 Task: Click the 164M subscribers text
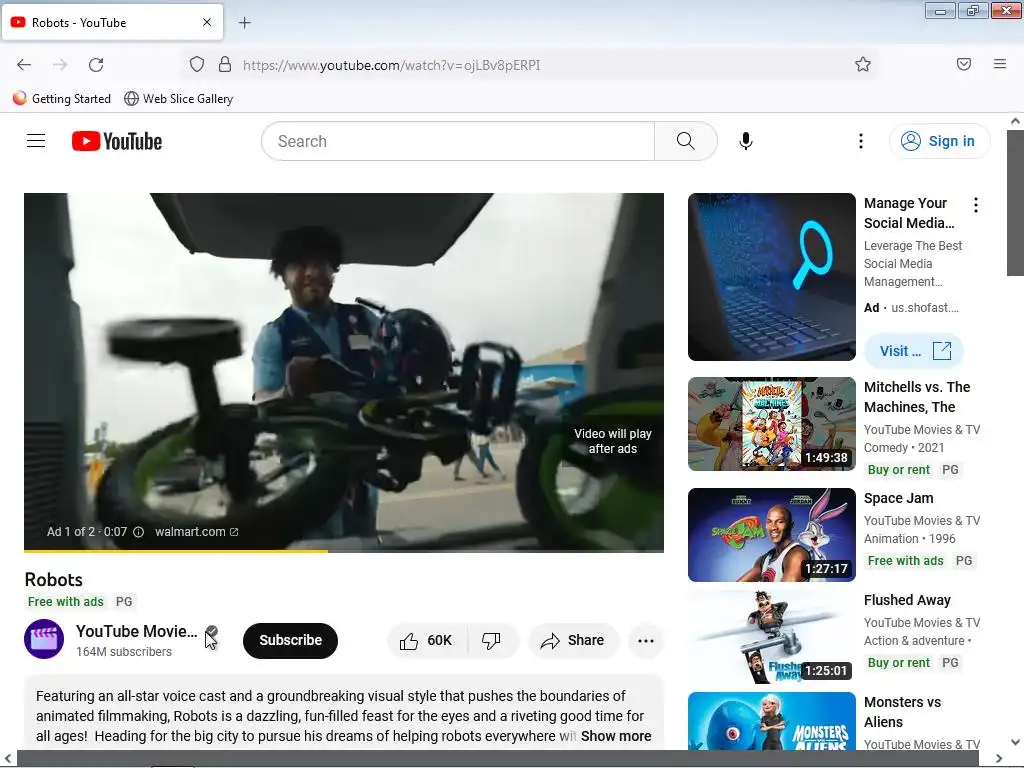tap(124, 652)
